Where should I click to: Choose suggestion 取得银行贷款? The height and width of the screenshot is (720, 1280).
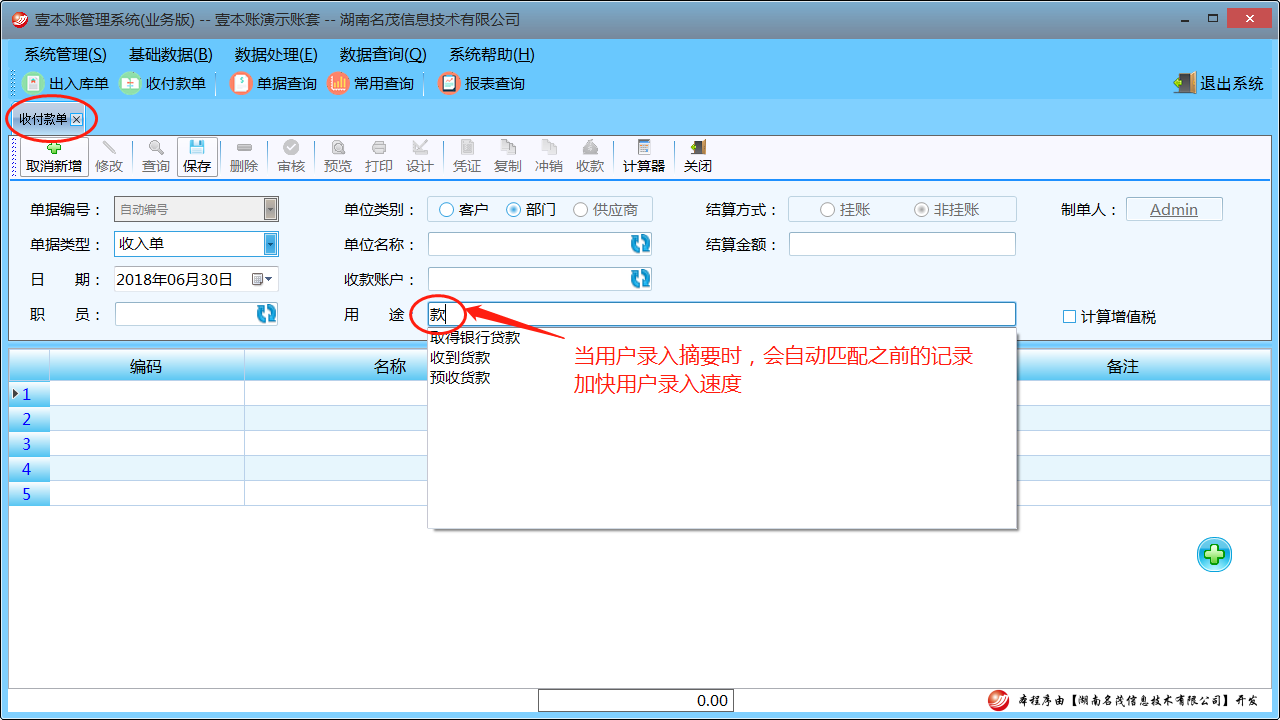coord(475,338)
